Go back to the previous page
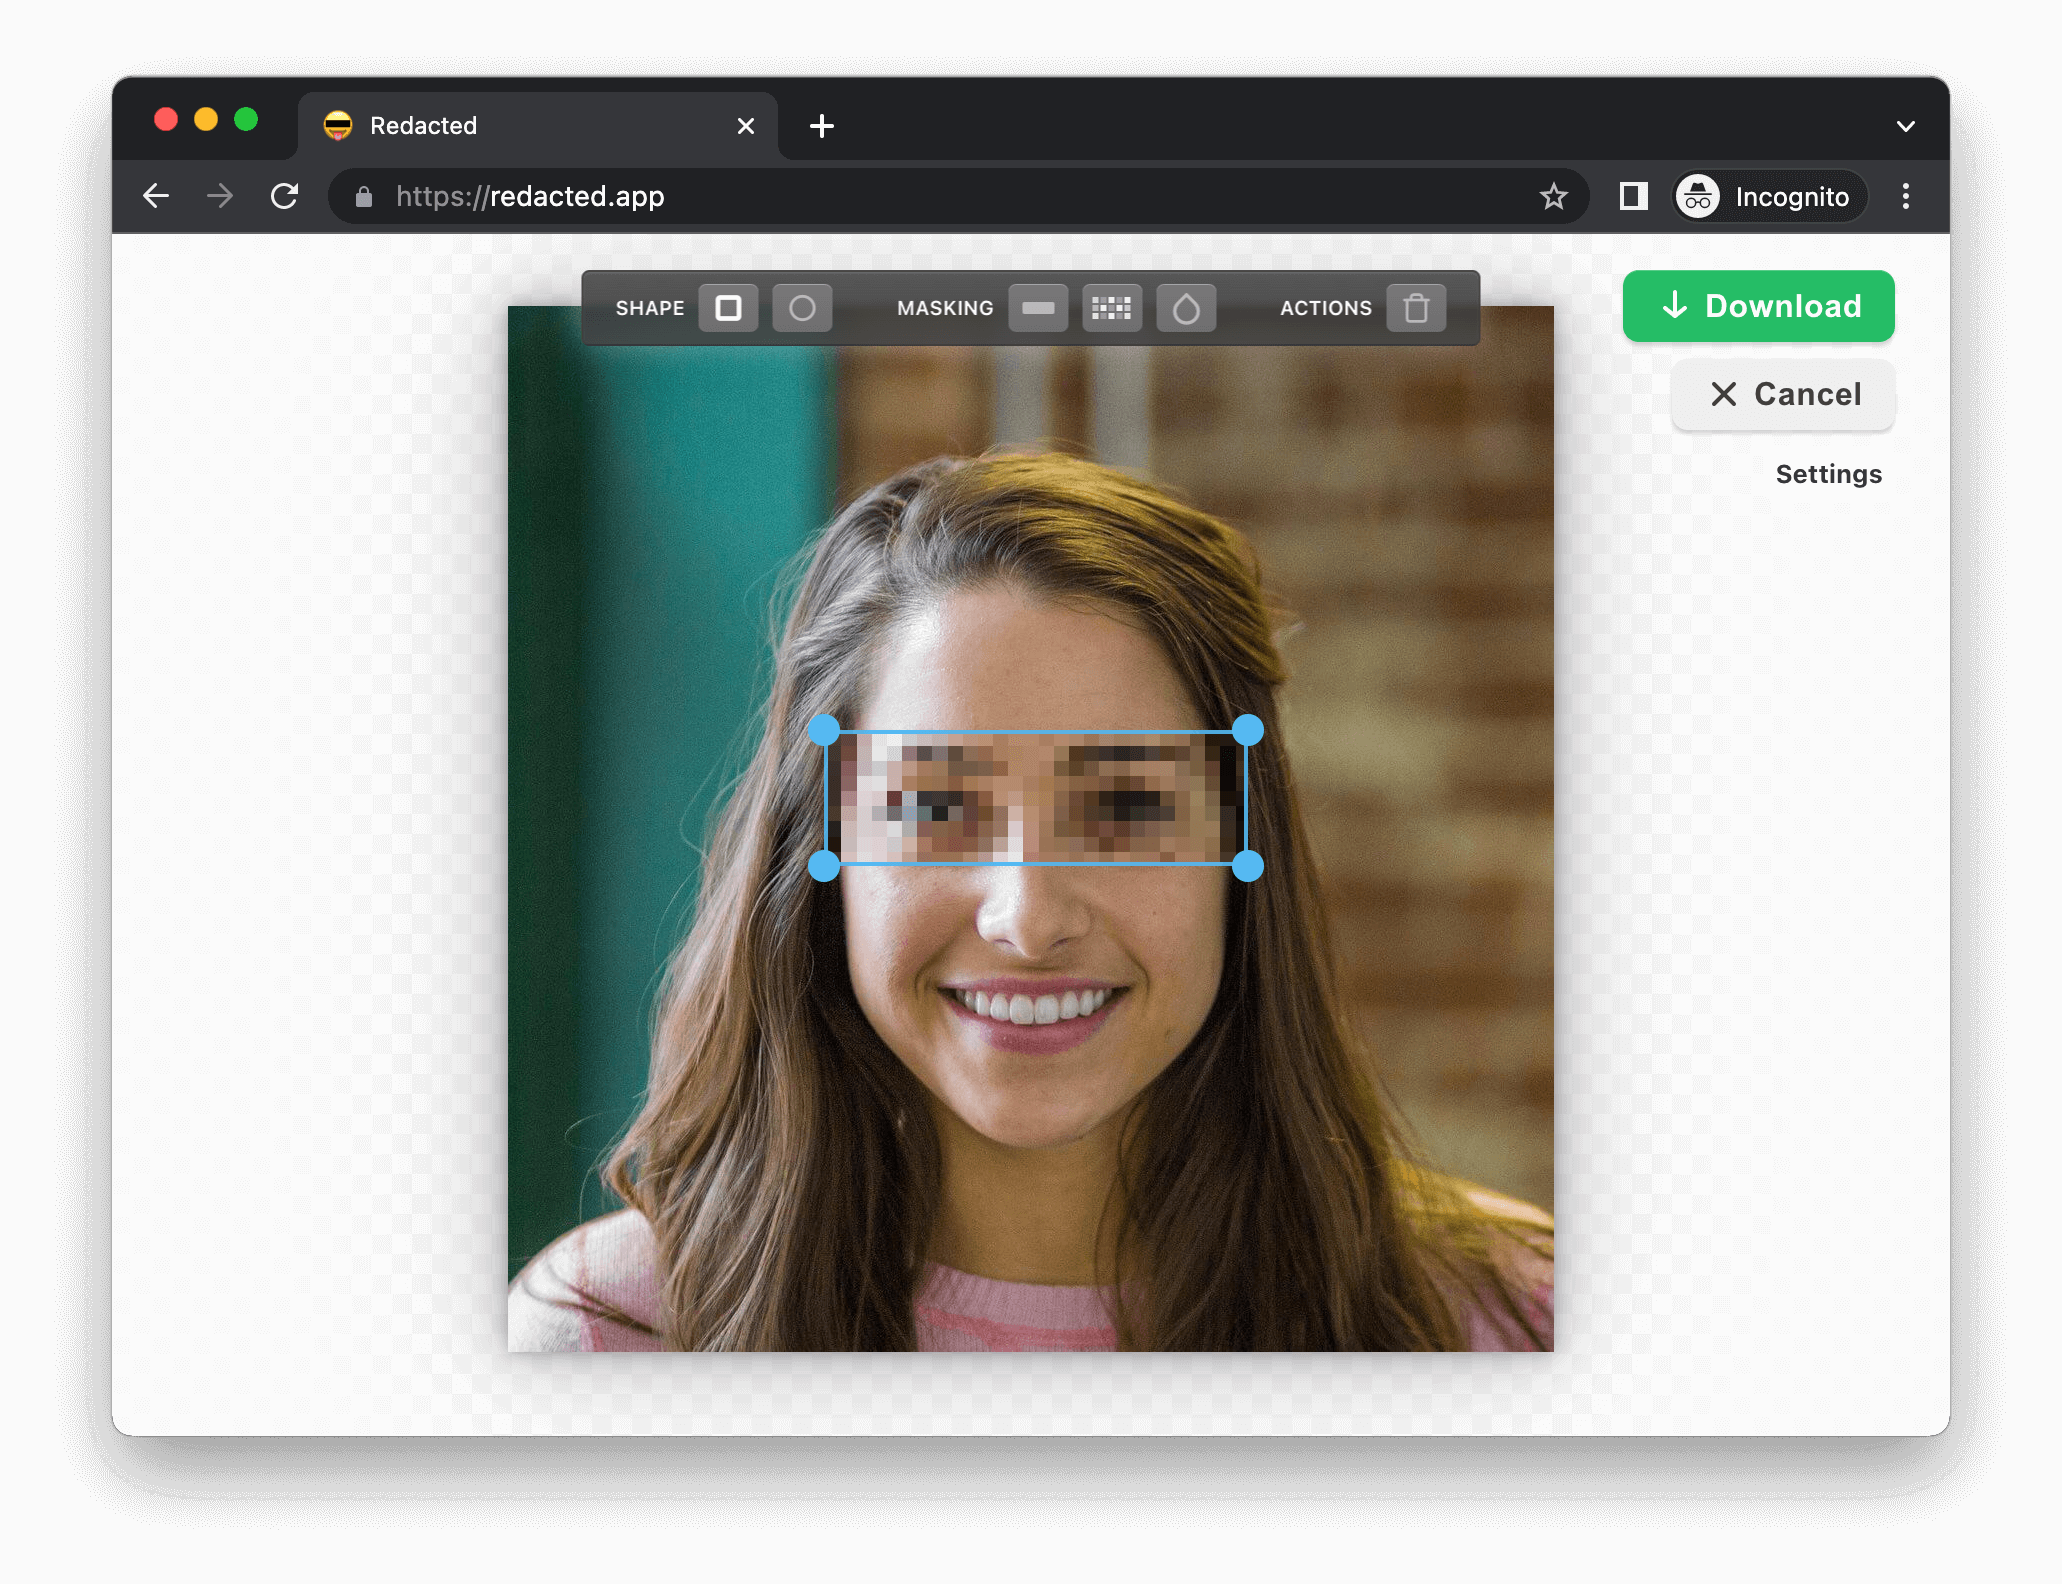The image size is (2062, 1584). click(156, 196)
